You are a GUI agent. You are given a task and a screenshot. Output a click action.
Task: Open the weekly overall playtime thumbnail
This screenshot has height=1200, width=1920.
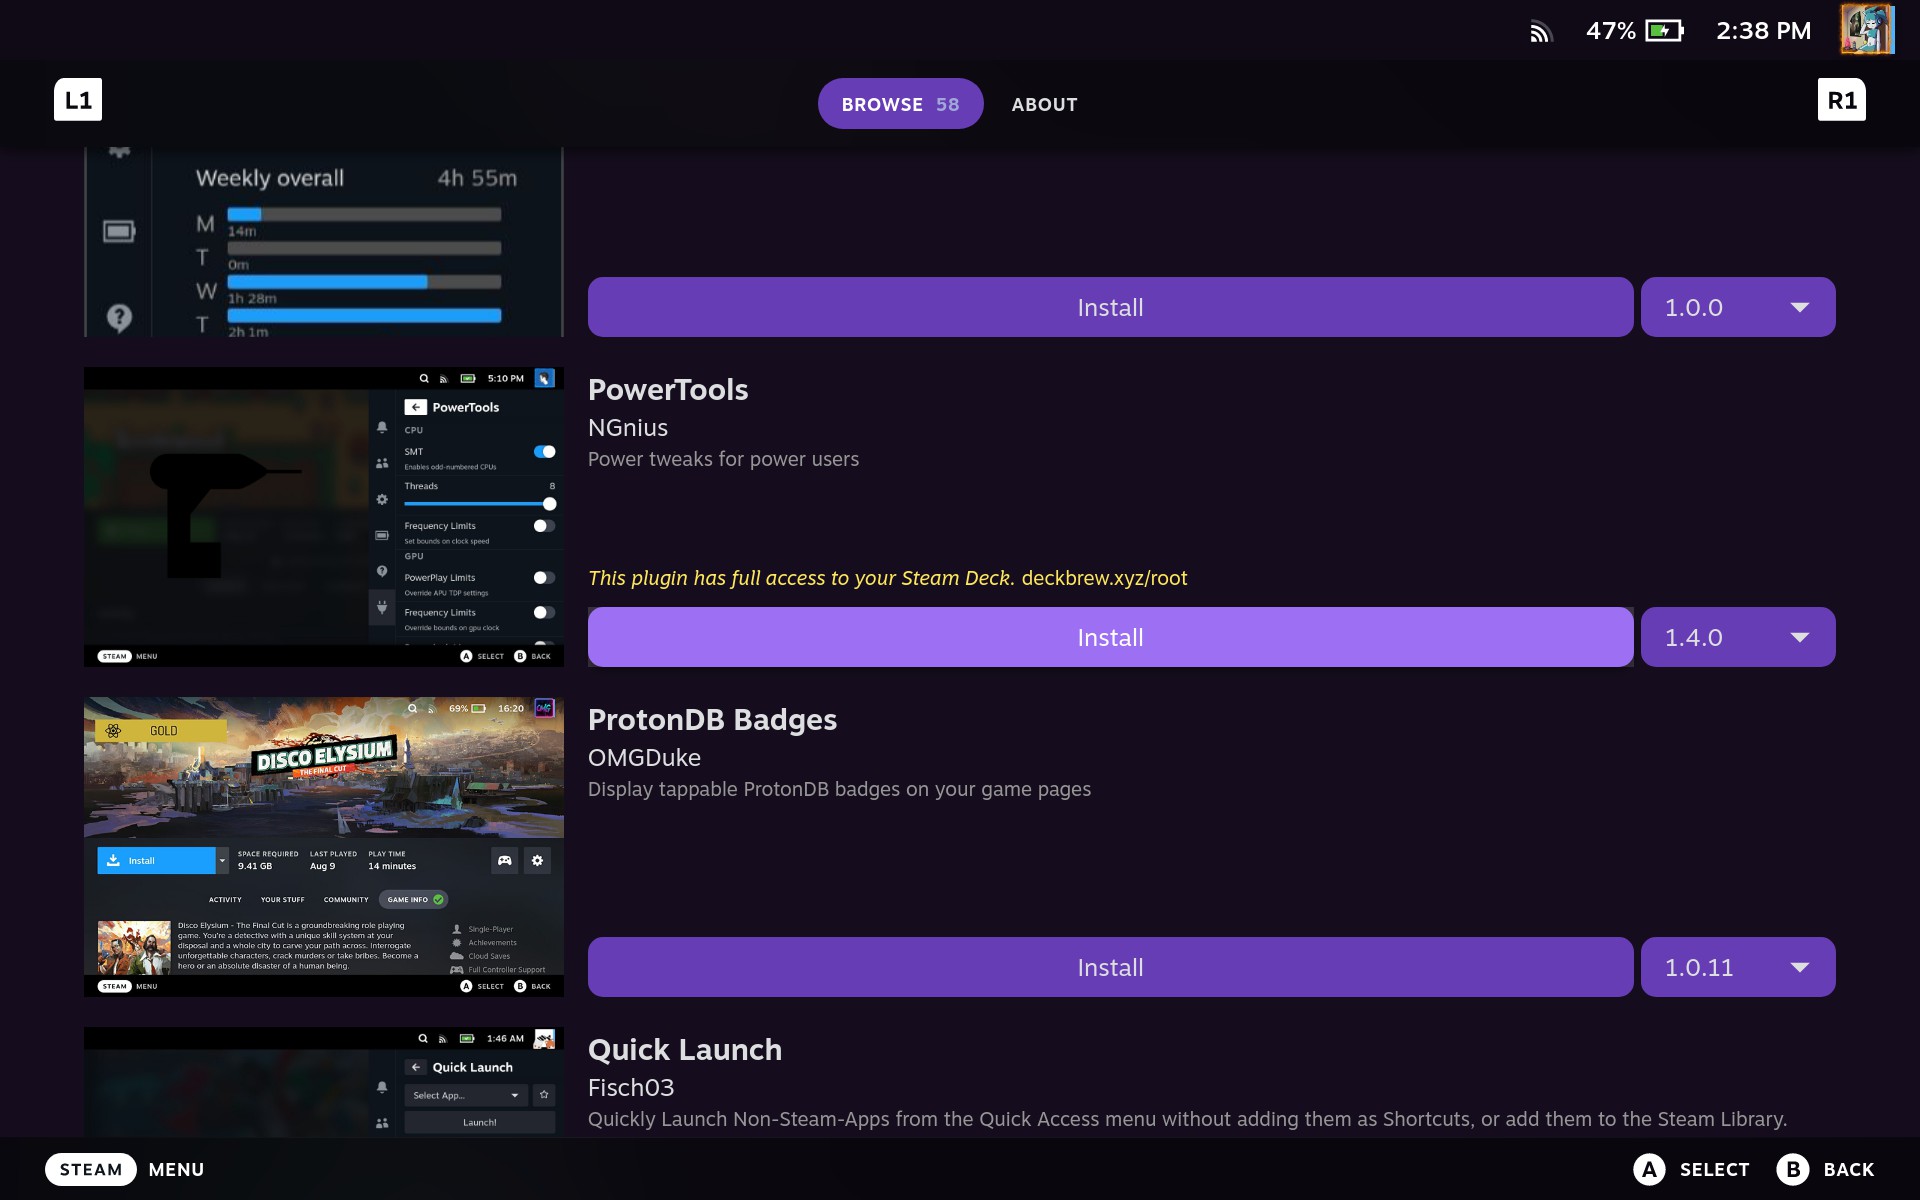tap(324, 243)
